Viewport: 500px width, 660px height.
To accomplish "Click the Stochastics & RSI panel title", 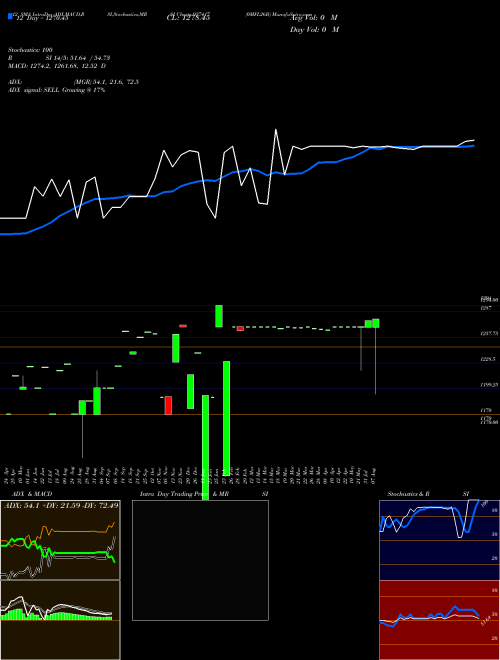I will click(428, 494).
